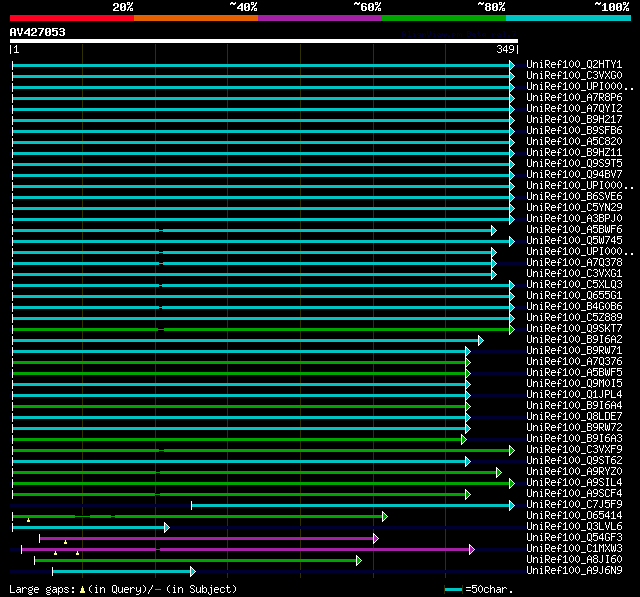
Task: Click the cyan arrowhead of the B9I6A2 hit
Action: pos(481,340)
